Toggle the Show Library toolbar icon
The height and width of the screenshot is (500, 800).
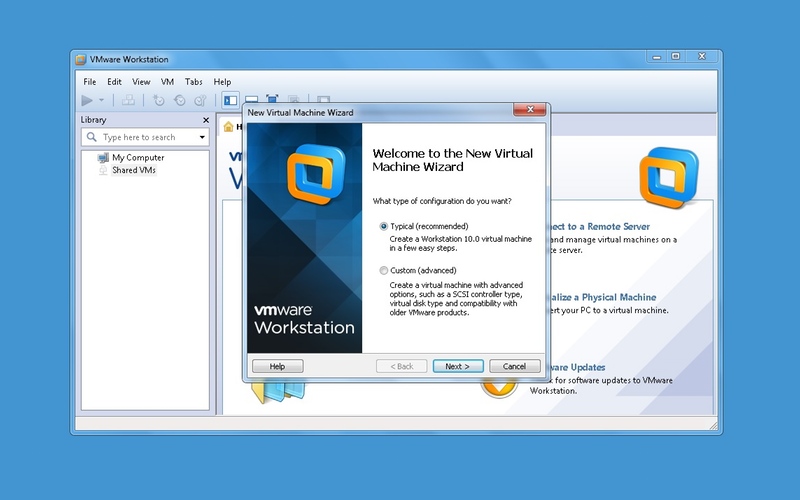[x=231, y=101]
